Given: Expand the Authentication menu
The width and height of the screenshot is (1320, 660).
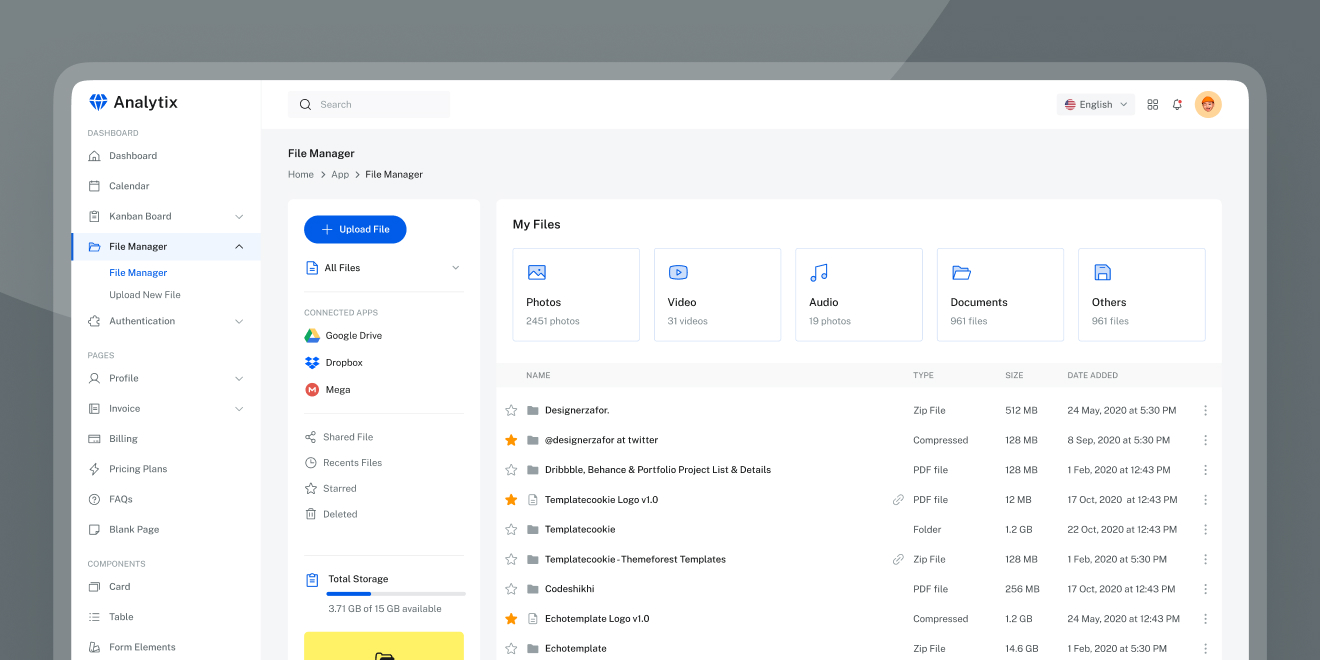Looking at the screenshot, I should coord(239,321).
